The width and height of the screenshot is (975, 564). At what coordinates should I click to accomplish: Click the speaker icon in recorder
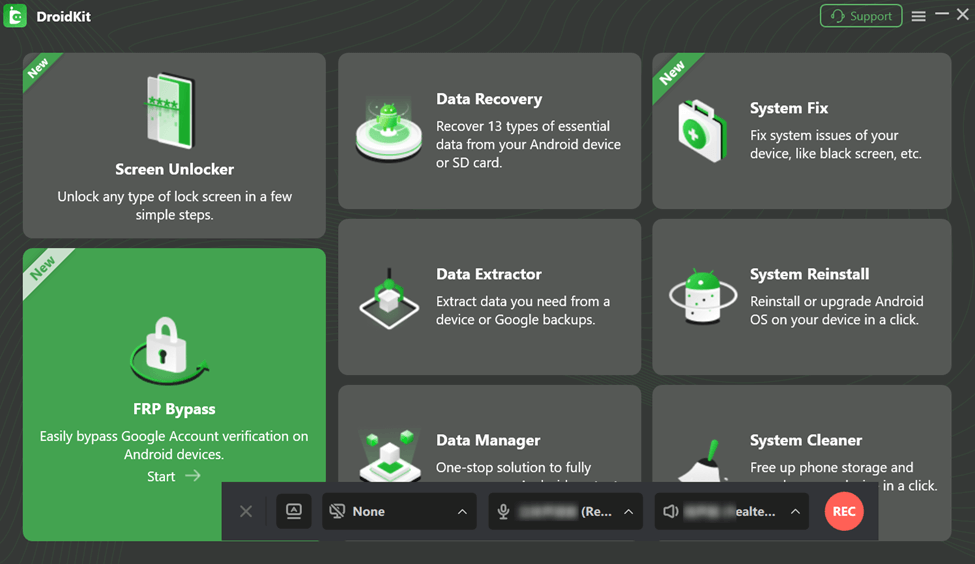pos(670,511)
